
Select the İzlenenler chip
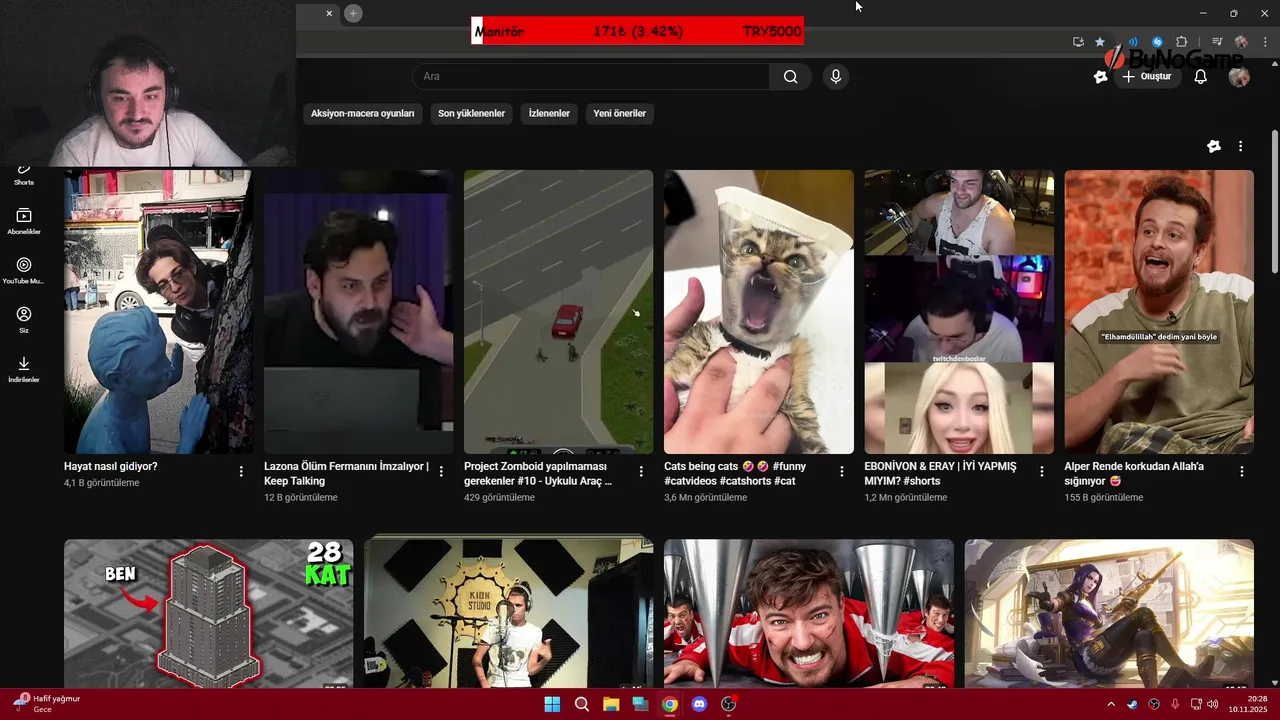pos(549,113)
